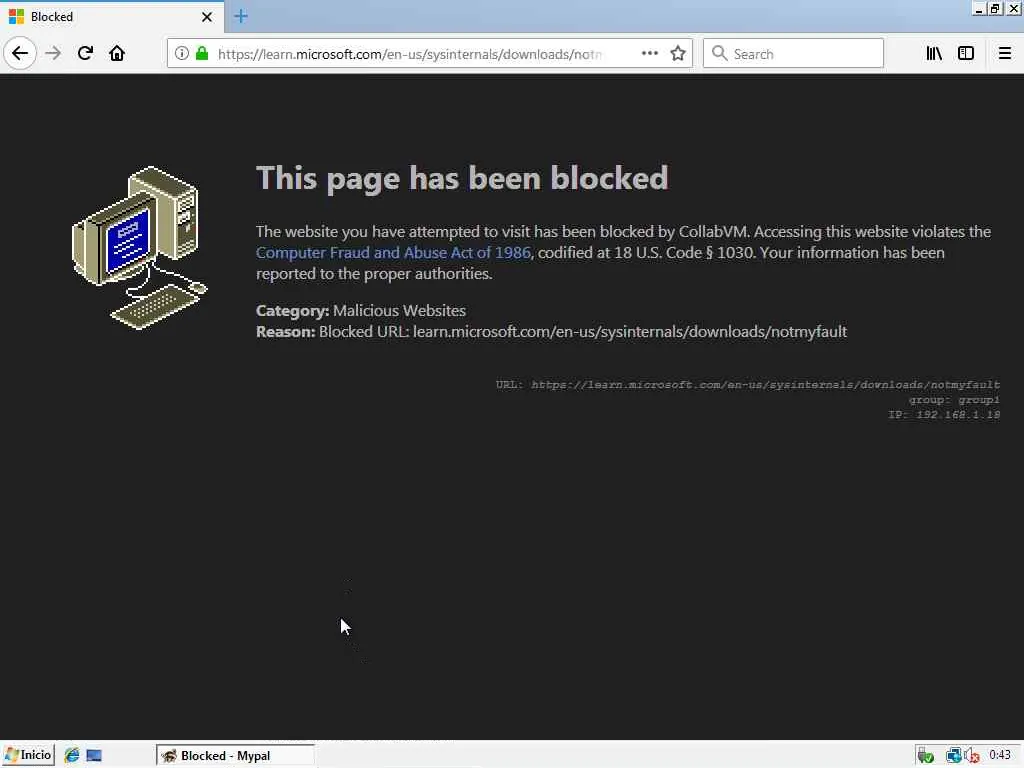Click the address bar URL text
Viewport: 1024px width, 768px height.
click(x=409, y=54)
